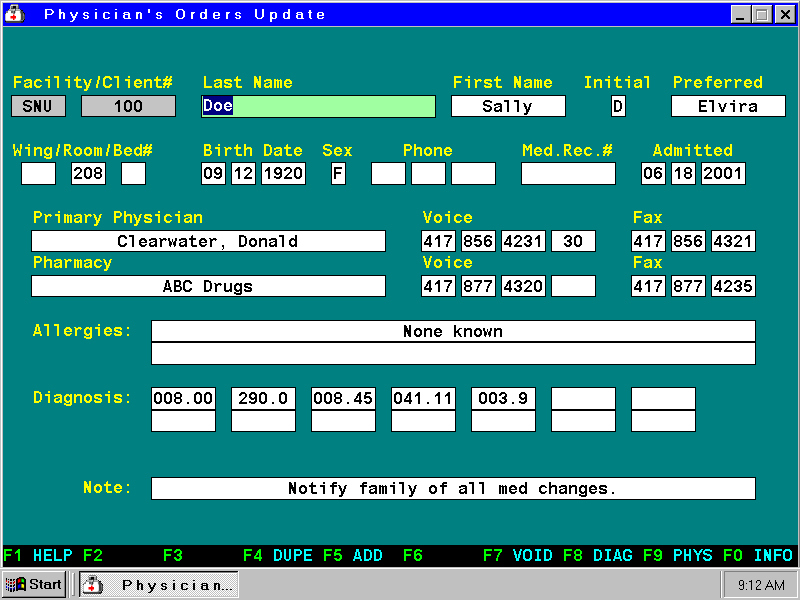
Task: Click the birth month field 09
Action: point(213,173)
